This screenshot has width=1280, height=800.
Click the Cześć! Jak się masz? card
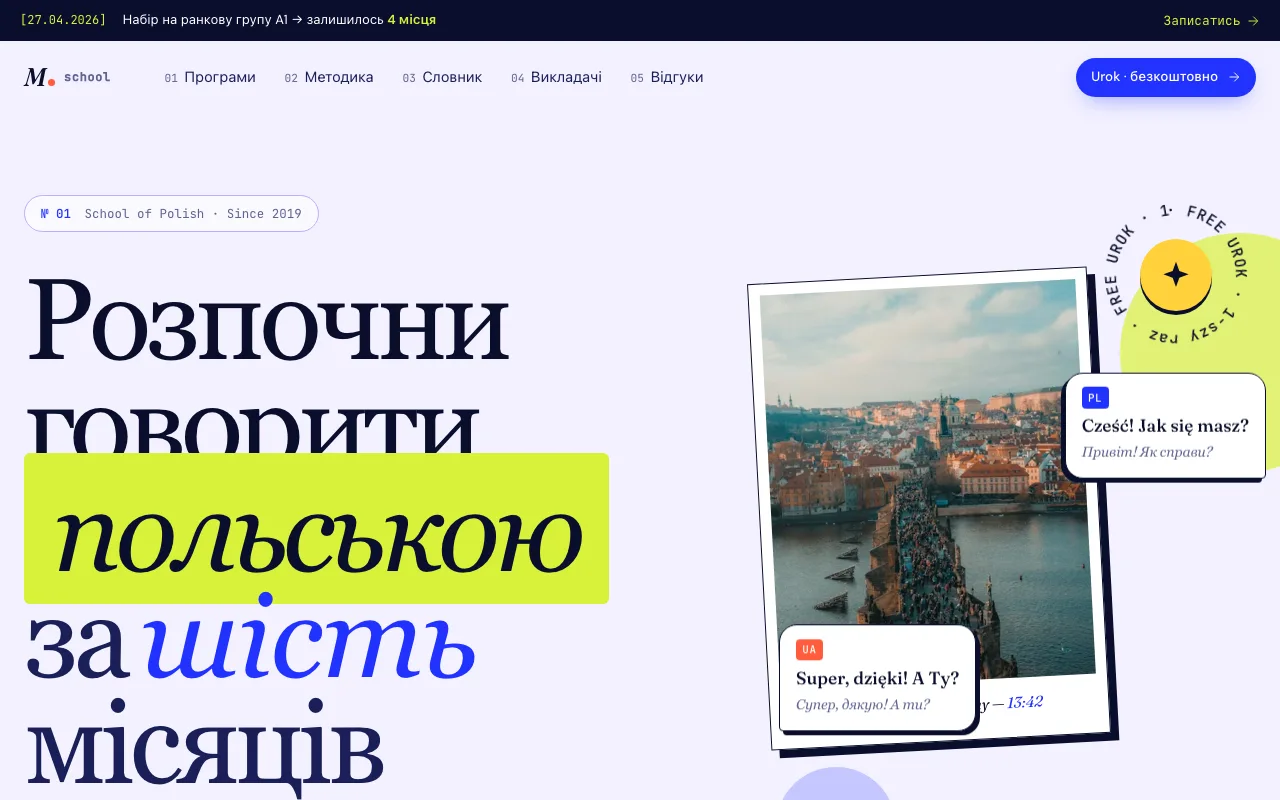[1165, 426]
